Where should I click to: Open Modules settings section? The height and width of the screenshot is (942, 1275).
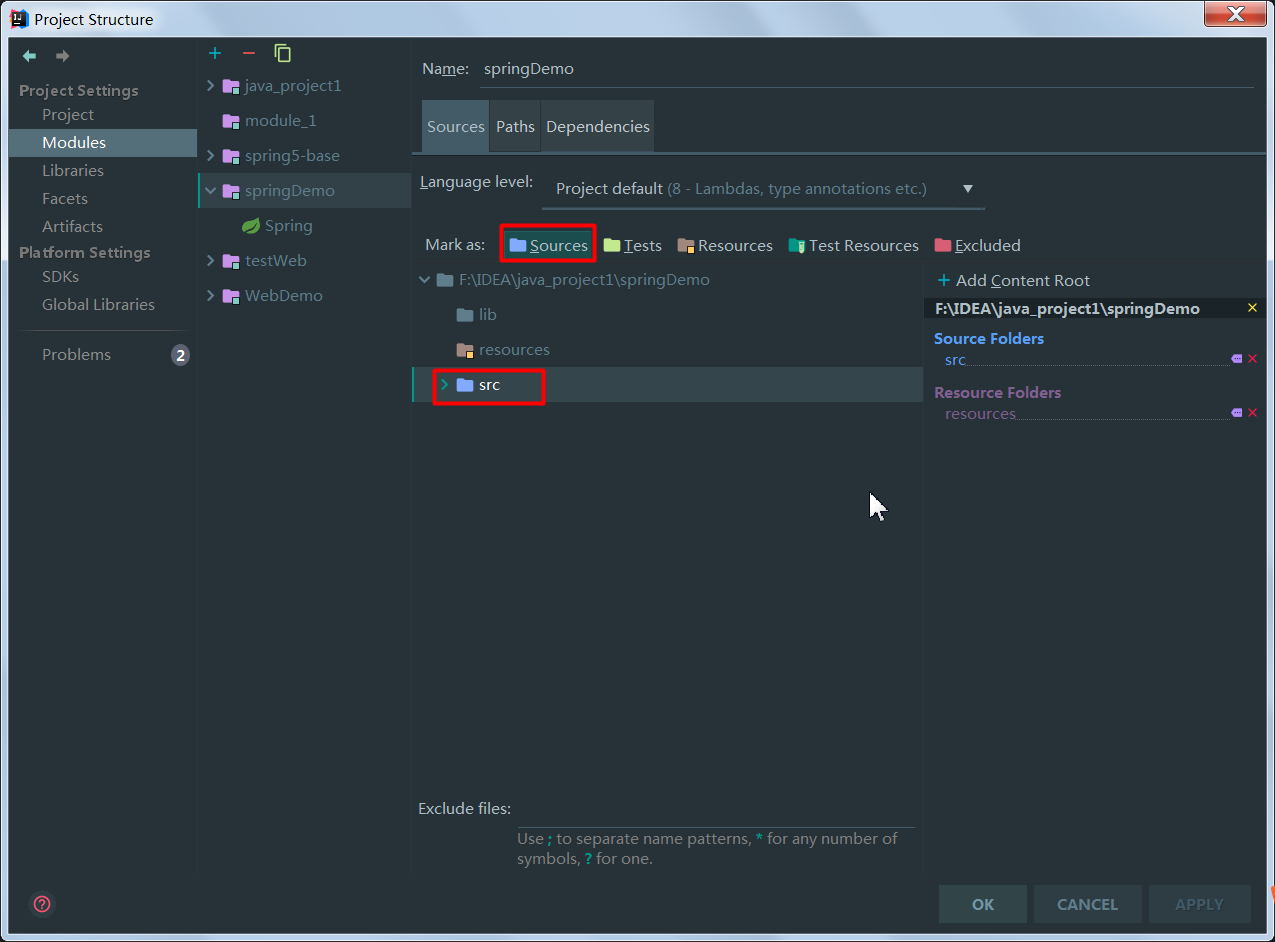coord(74,143)
